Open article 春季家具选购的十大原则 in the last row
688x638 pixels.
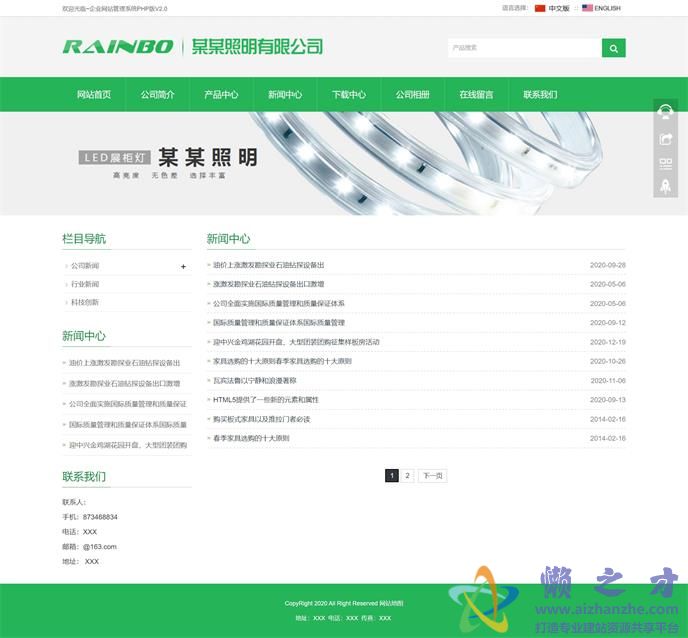click(251, 438)
